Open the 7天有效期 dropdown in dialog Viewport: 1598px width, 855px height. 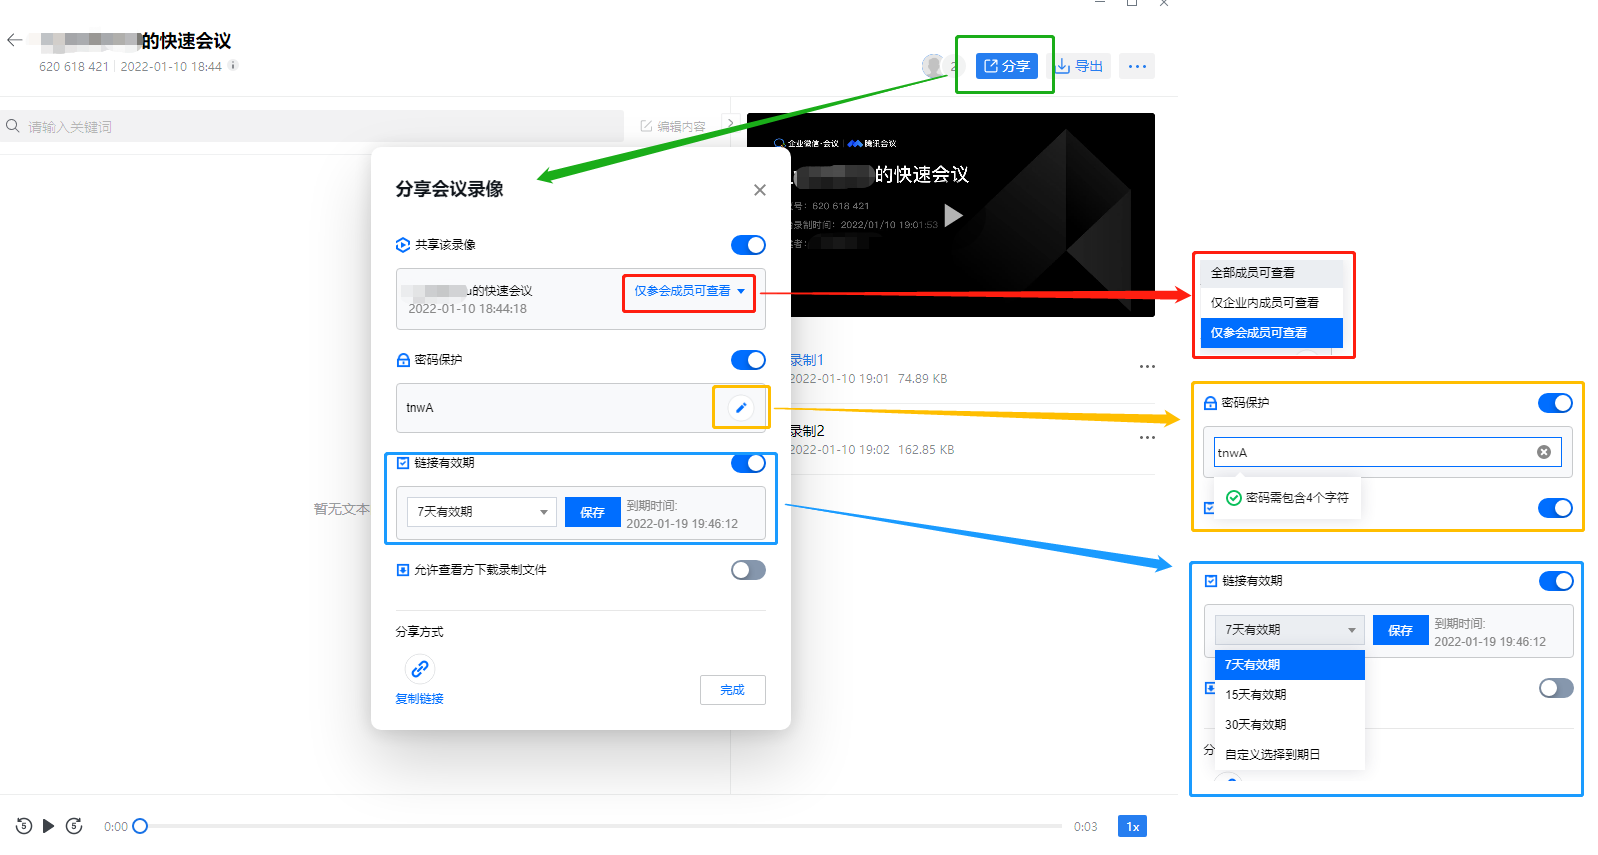click(482, 512)
